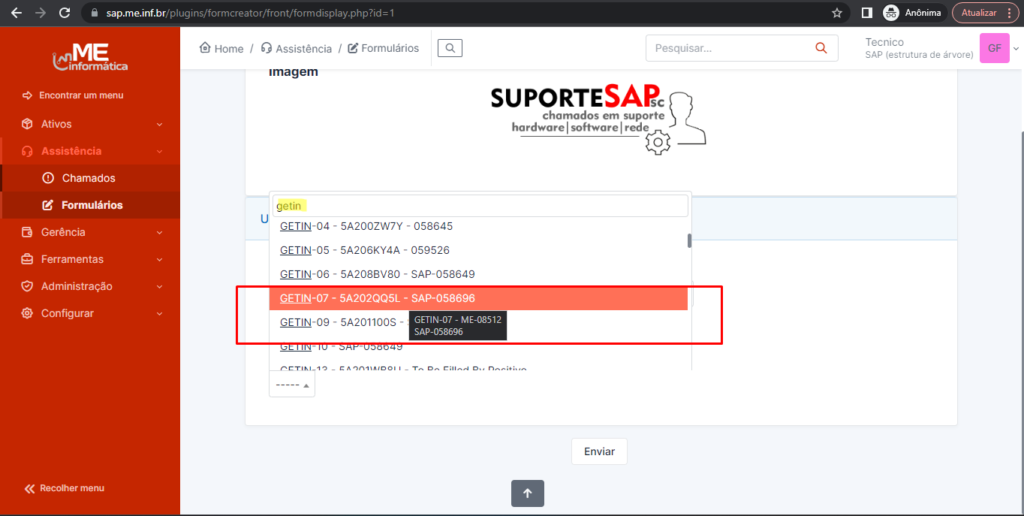
Task: Click Tecnico SAP profile entity text
Action: point(919,48)
